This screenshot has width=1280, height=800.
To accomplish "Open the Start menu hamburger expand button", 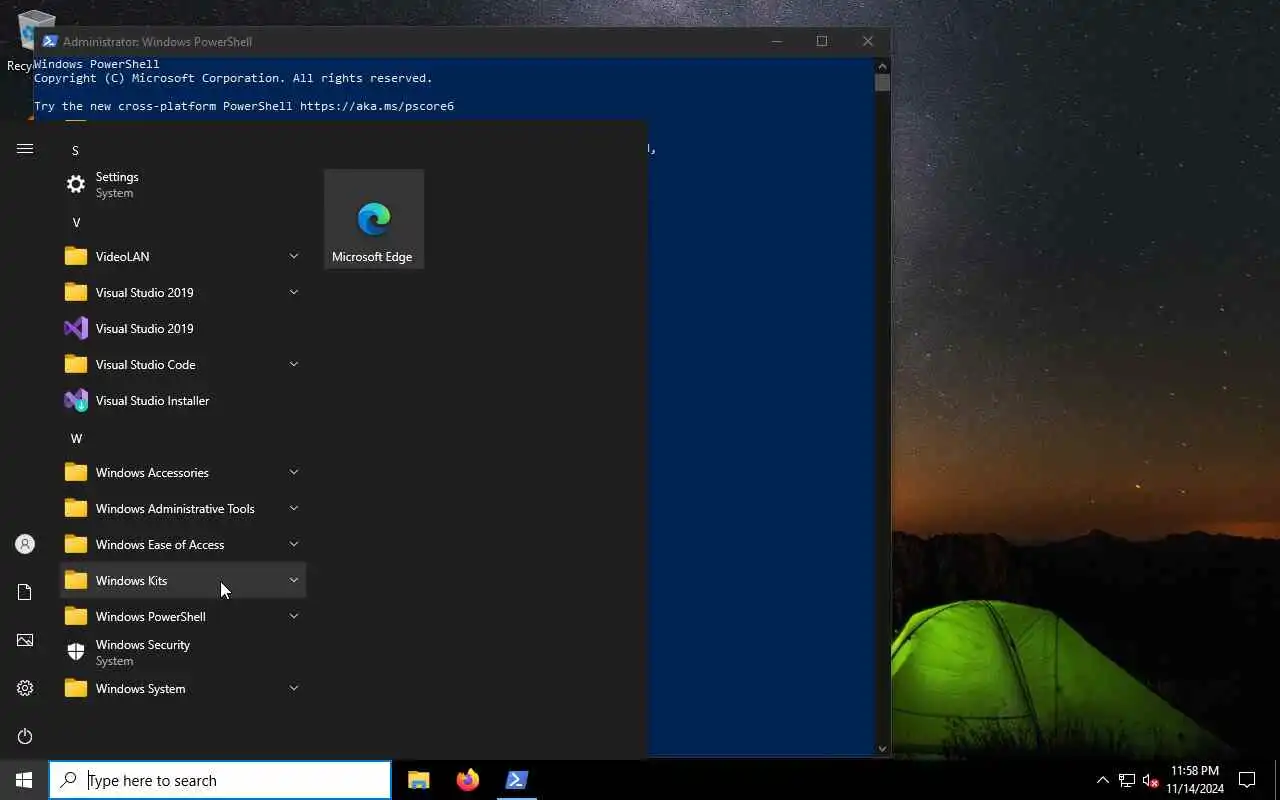I will [x=25, y=149].
